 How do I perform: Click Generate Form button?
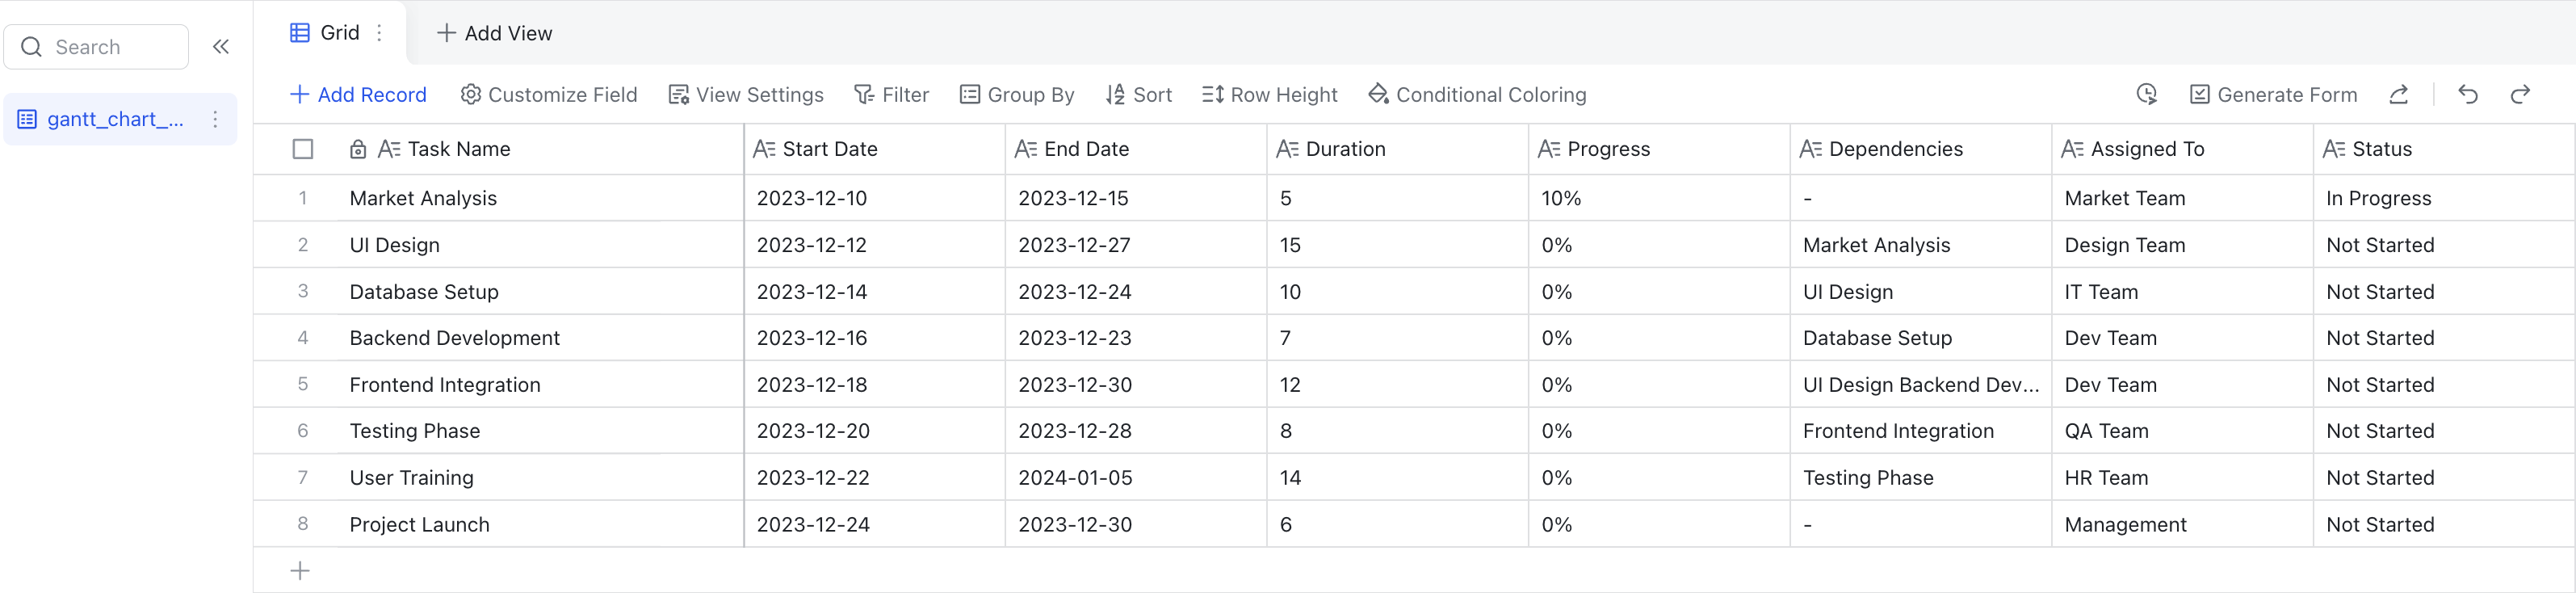coord(2273,95)
